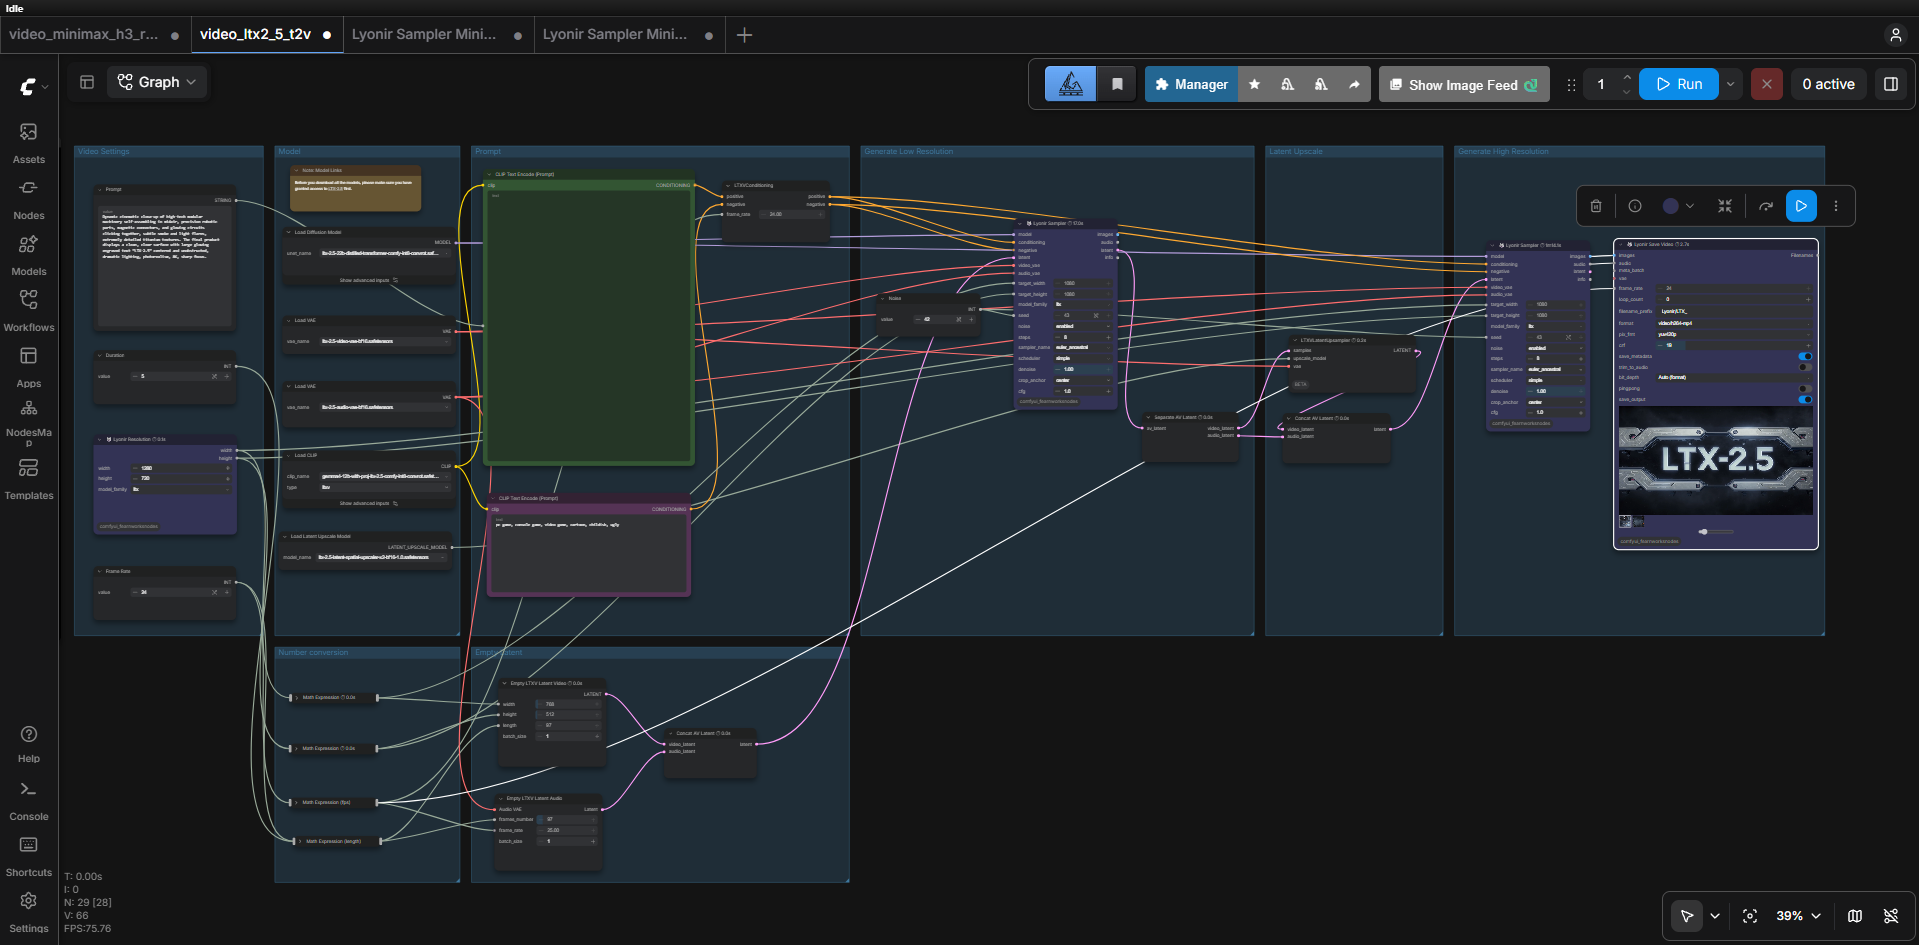Delete the selected node with the trash icon
Viewport: 1919px width, 945px height.
tap(1596, 206)
